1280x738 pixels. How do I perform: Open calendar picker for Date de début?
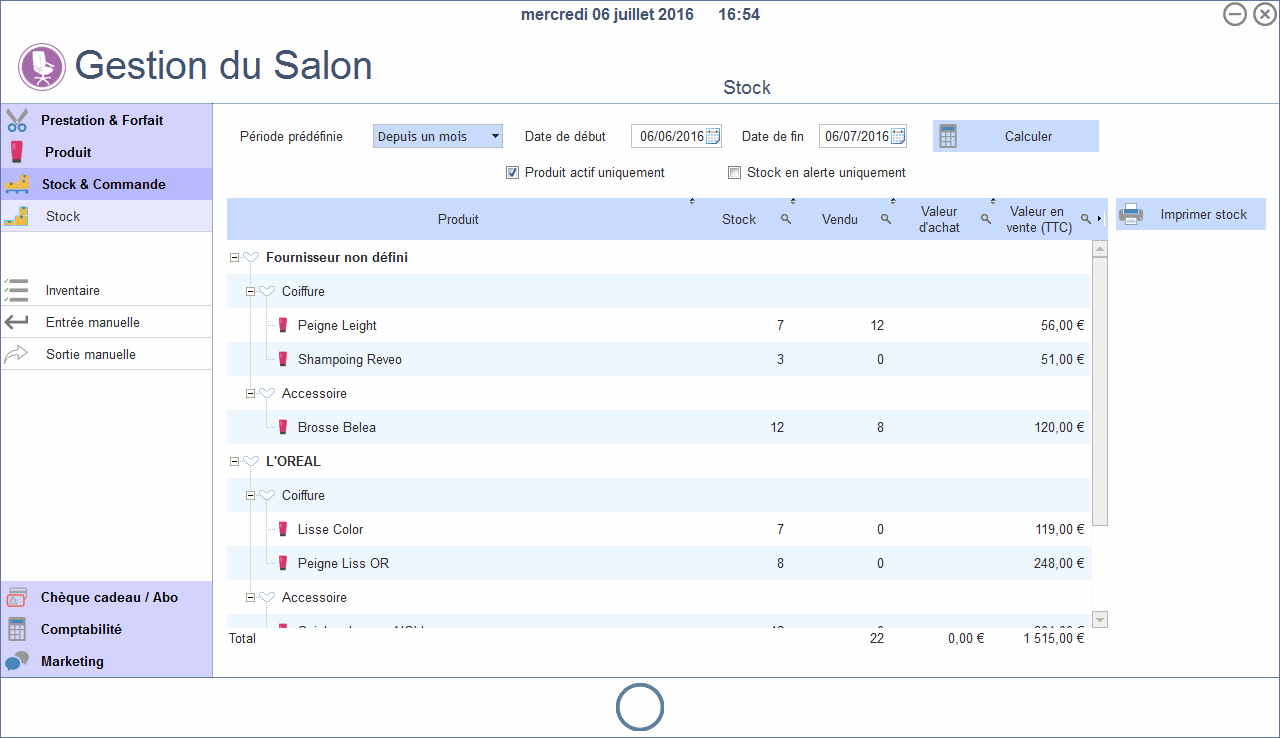click(713, 137)
